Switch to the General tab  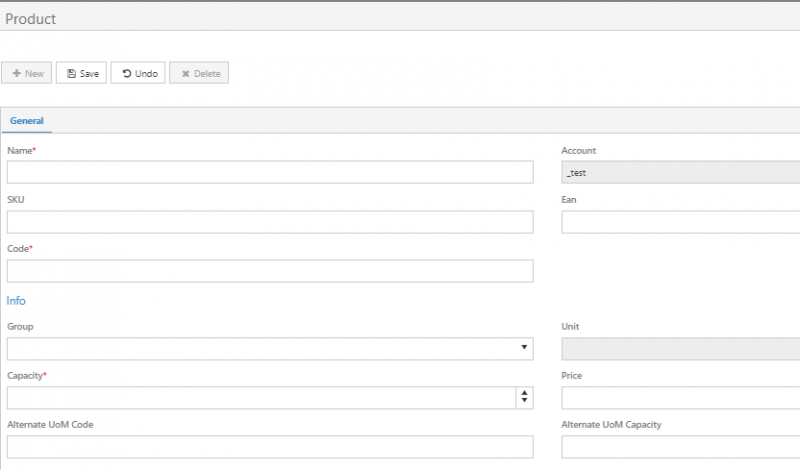(x=27, y=121)
